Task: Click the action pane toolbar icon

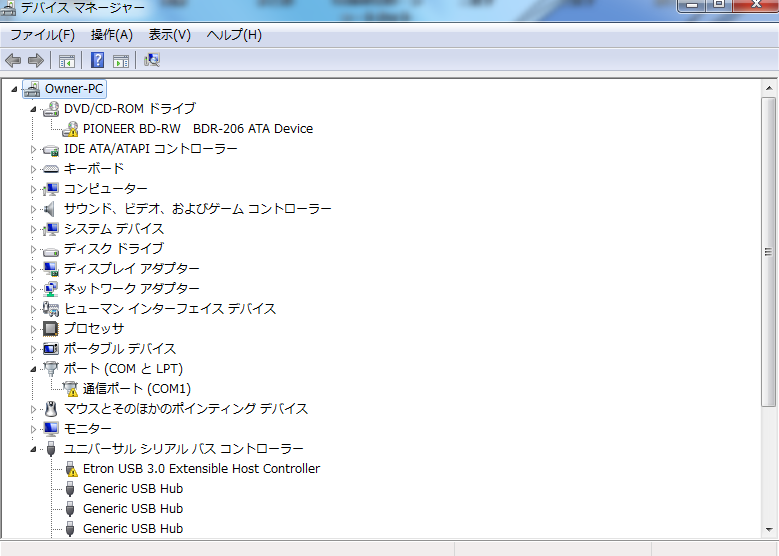Action: pyautogui.click(x=121, y=61)
